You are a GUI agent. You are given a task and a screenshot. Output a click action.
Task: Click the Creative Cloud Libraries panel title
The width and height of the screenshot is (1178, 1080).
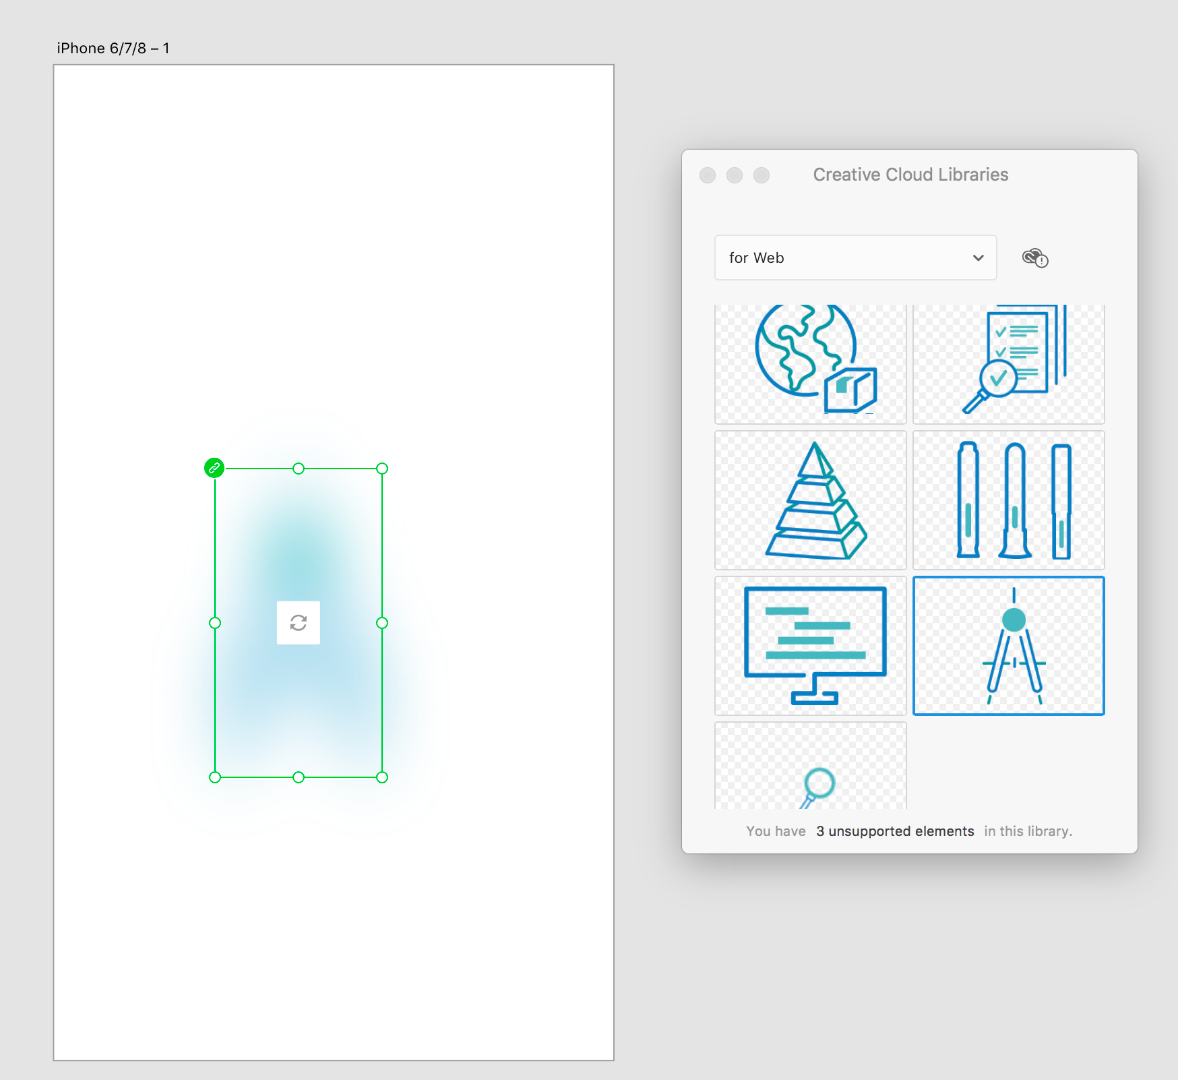[911, 175]
